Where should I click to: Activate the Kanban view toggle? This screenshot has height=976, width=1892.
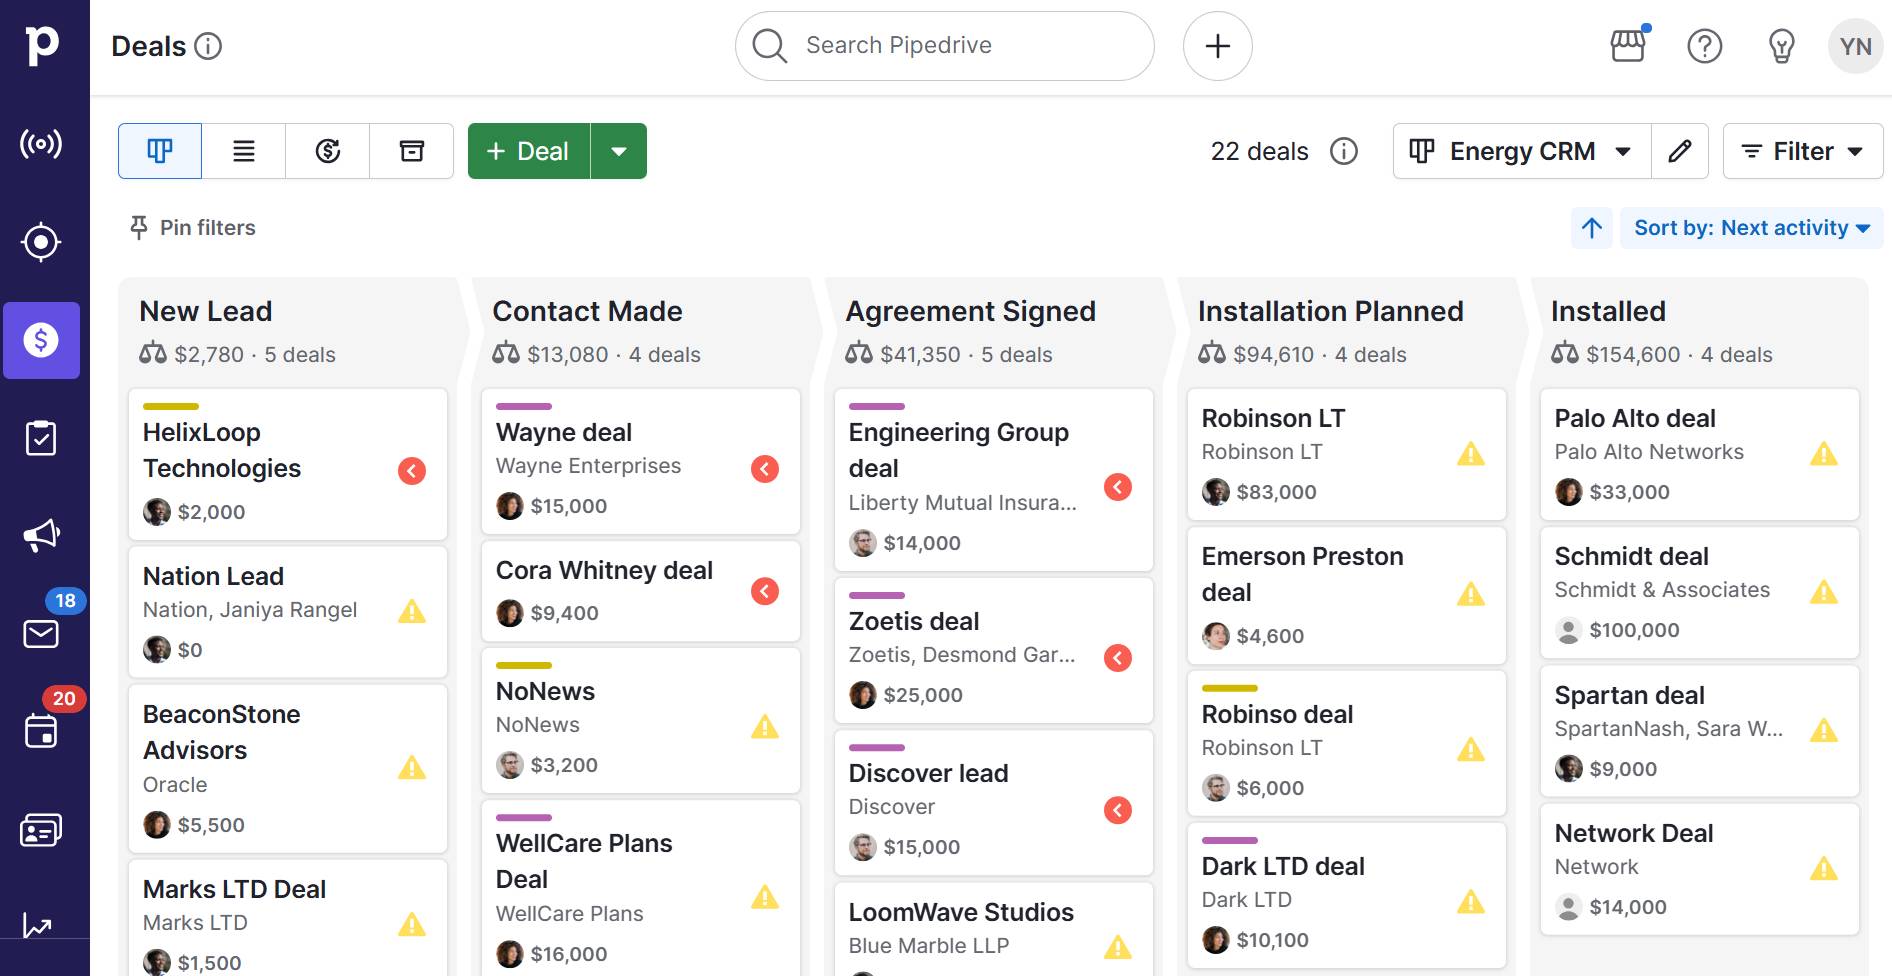159,151
